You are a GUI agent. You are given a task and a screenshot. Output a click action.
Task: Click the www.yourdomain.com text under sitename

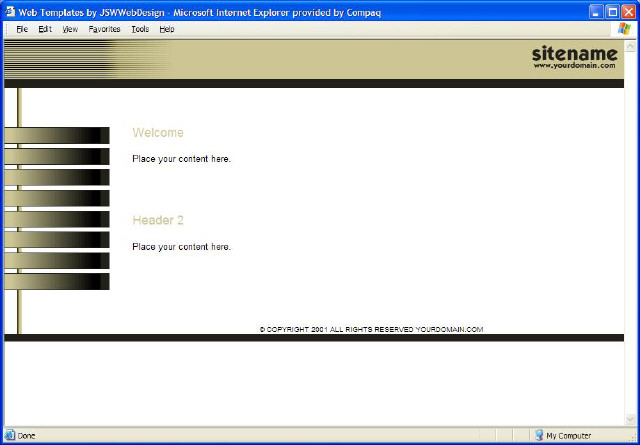(574, 66)
